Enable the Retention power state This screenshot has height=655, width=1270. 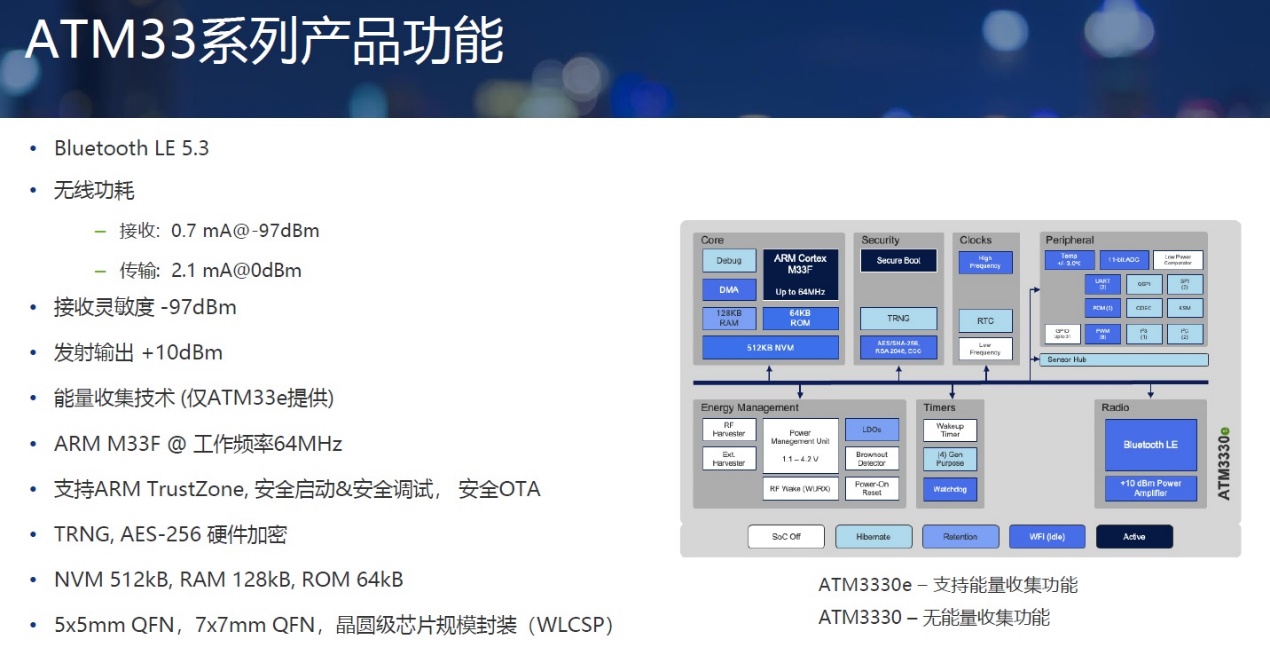click(x=960, y=536)
